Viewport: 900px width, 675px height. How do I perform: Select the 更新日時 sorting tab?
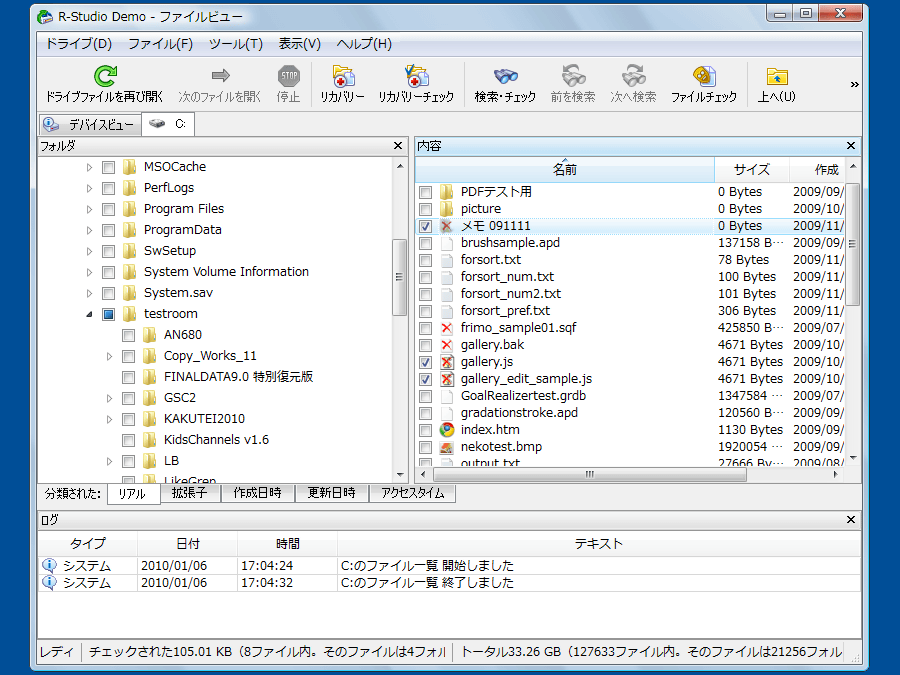[x=331, y=493]
